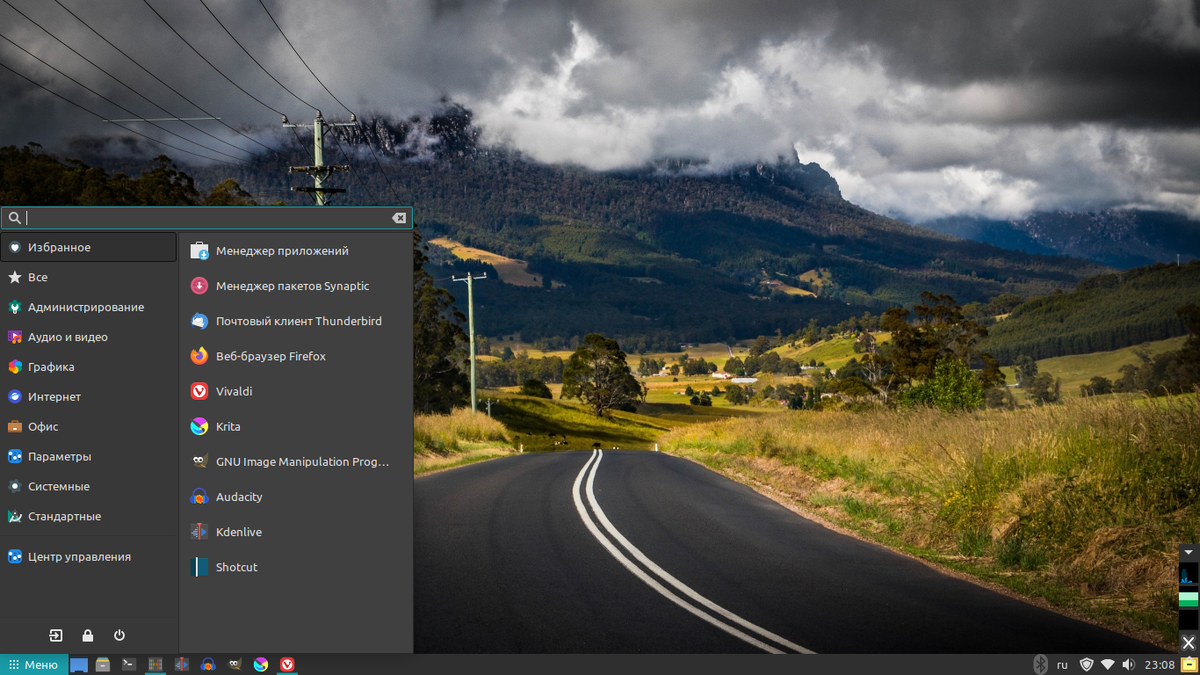Switch to GIMP in the taskbar
1200x675 pixels.
tap(234, 664)
